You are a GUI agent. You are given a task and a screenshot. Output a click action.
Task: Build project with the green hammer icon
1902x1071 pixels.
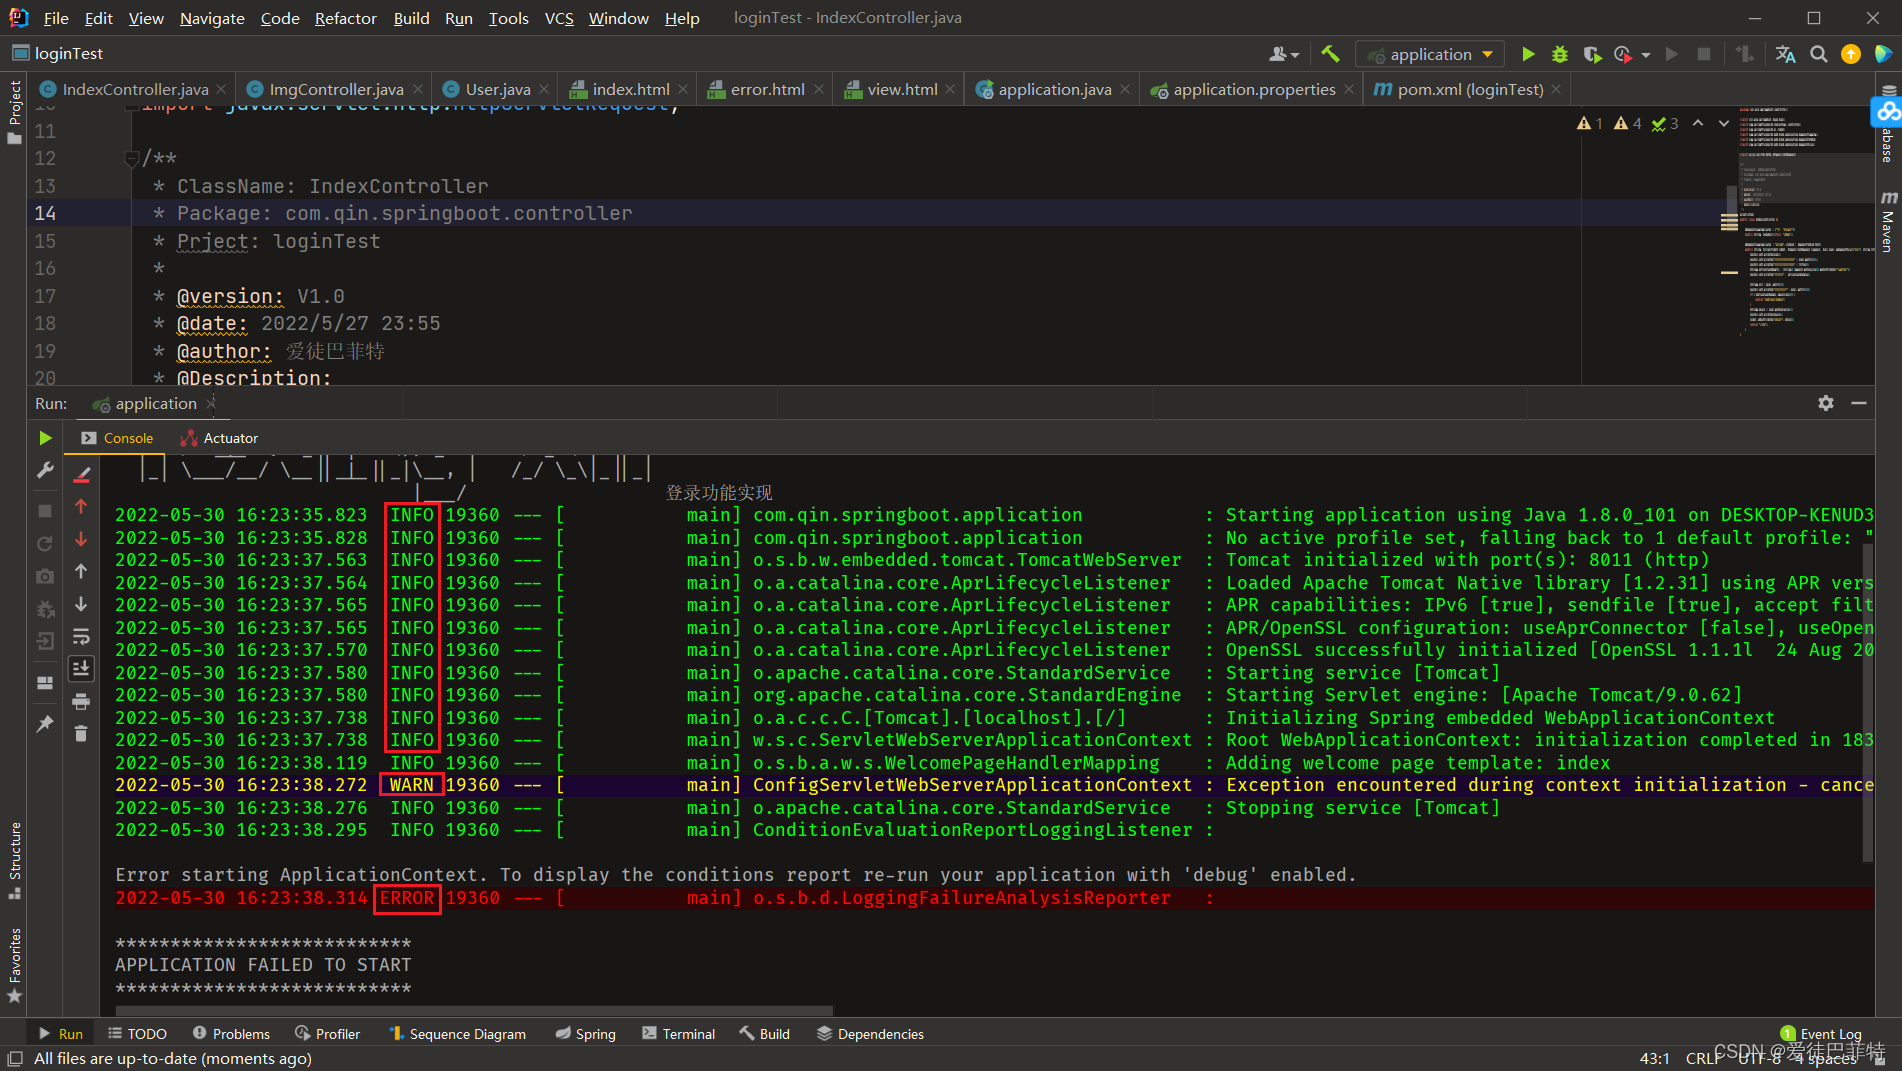click(1330, 54)
